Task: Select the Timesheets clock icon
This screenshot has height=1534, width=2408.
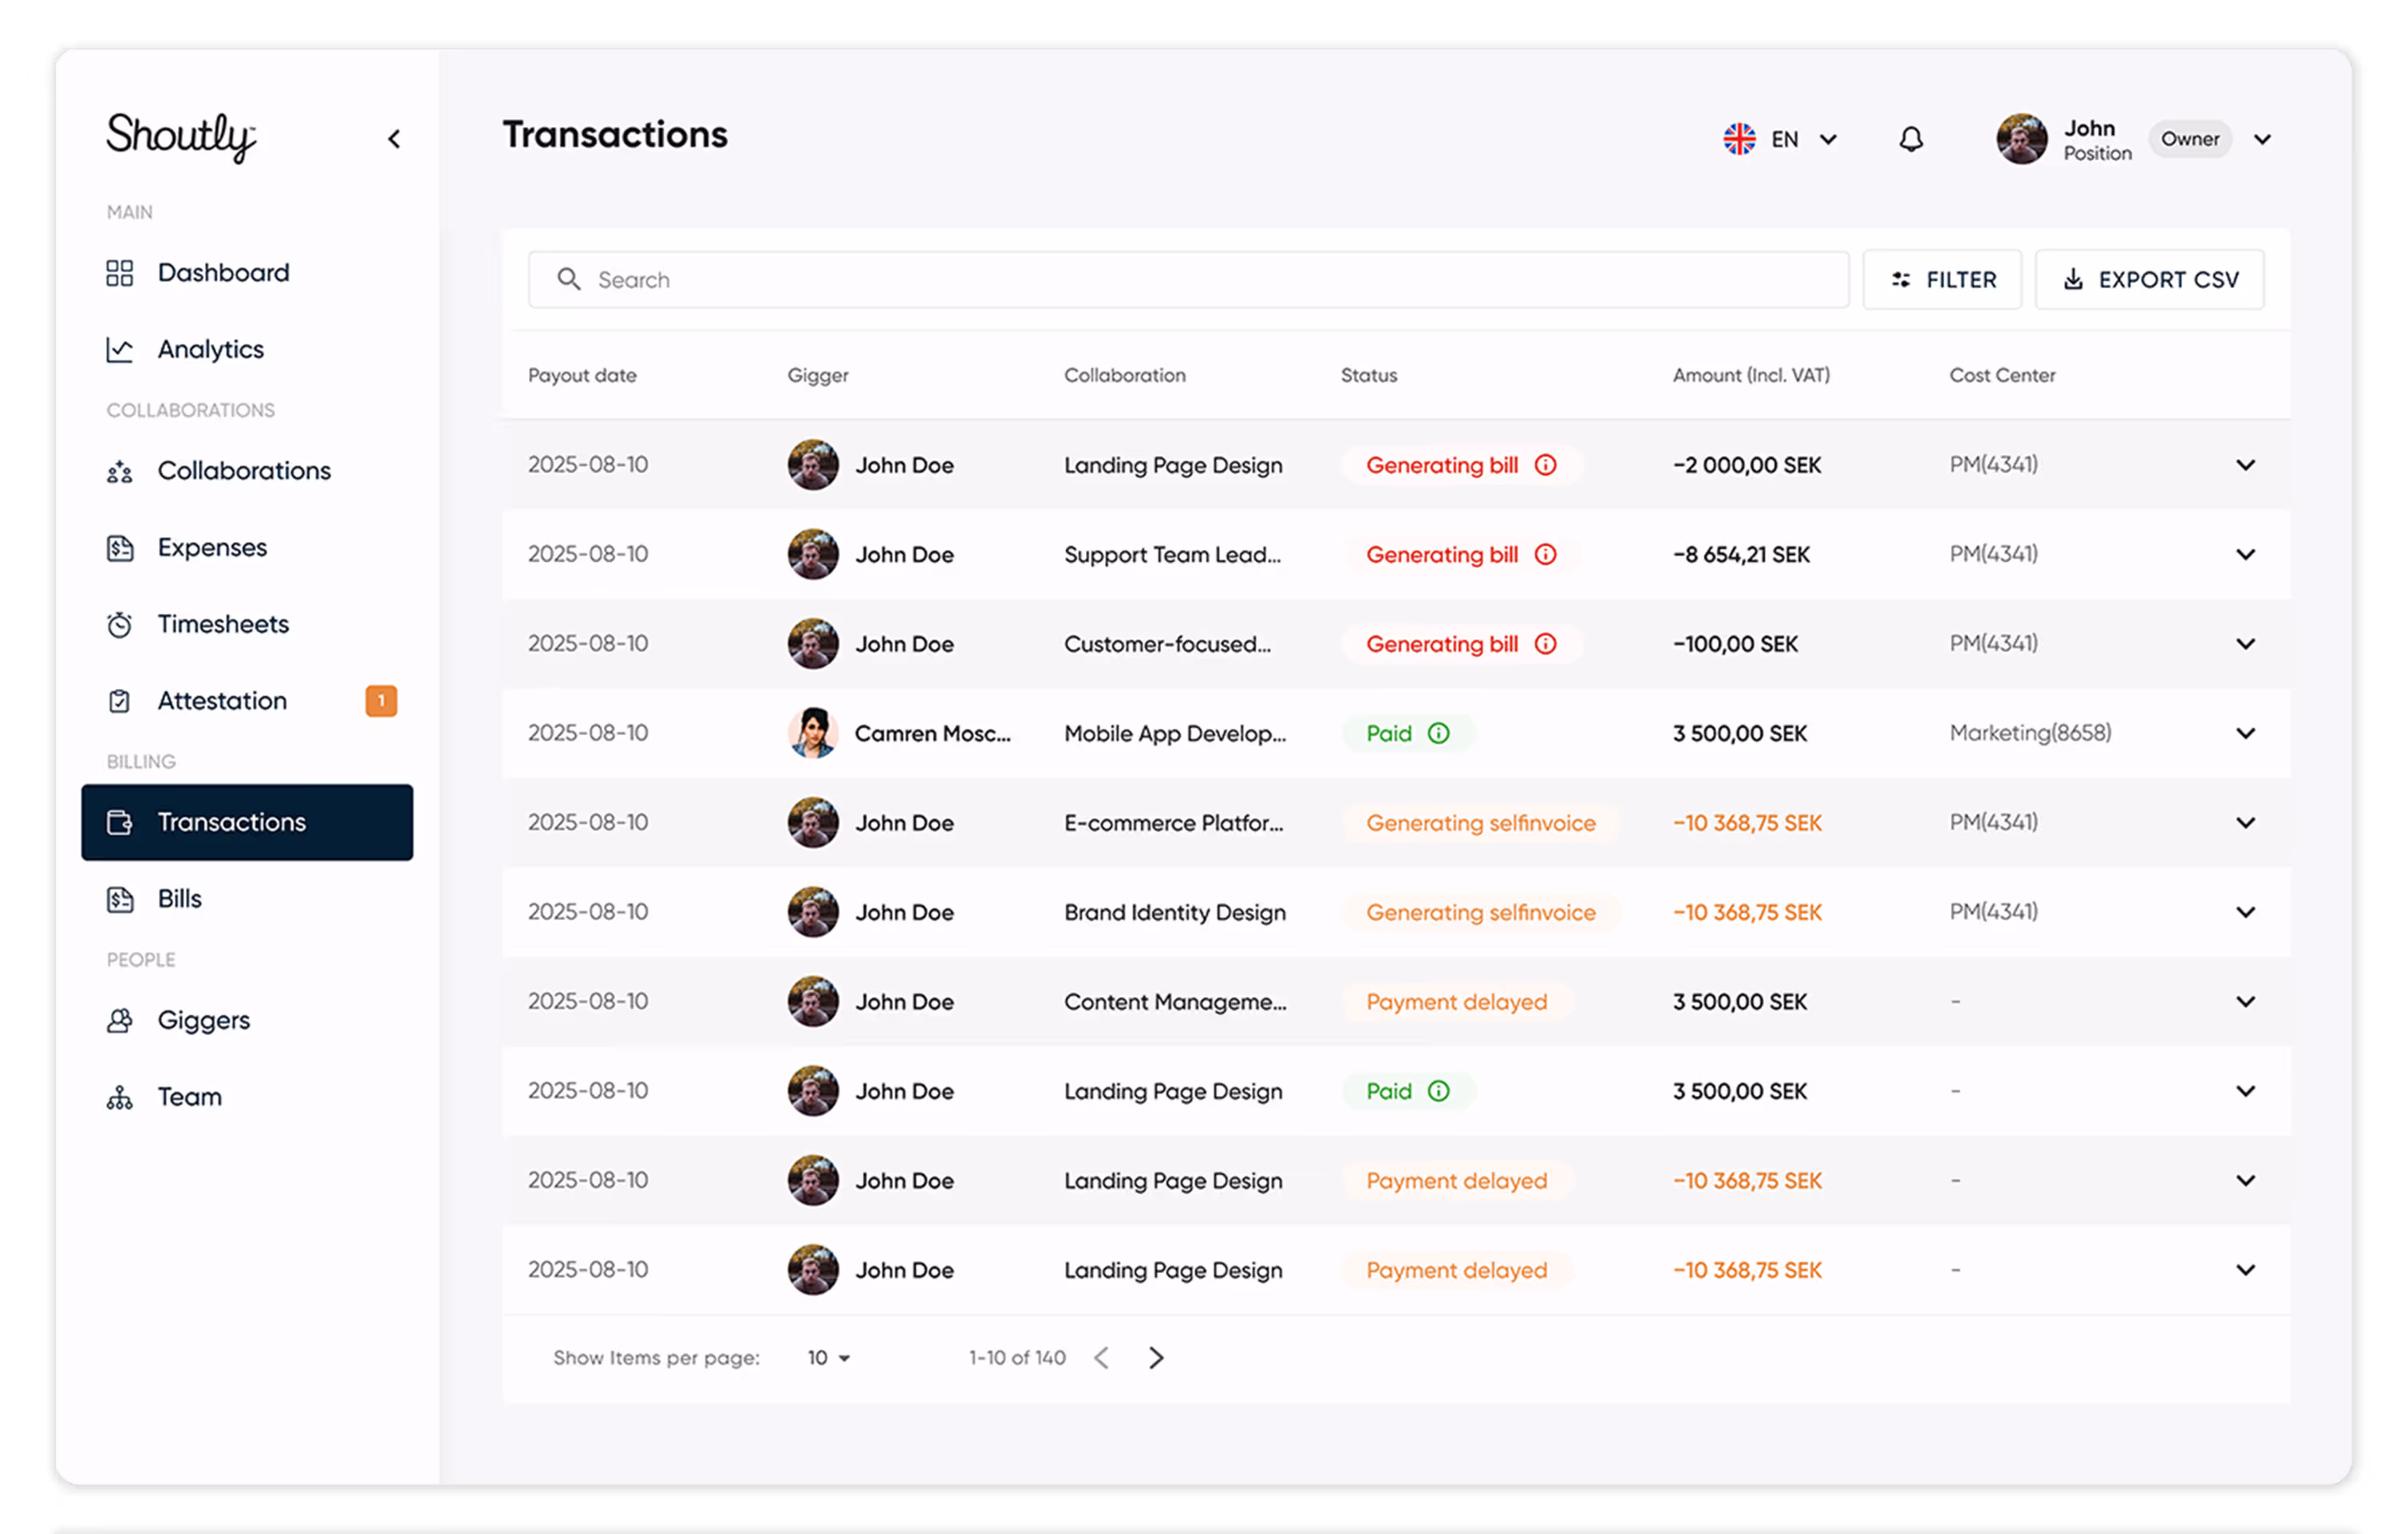Action: (119, 623)
